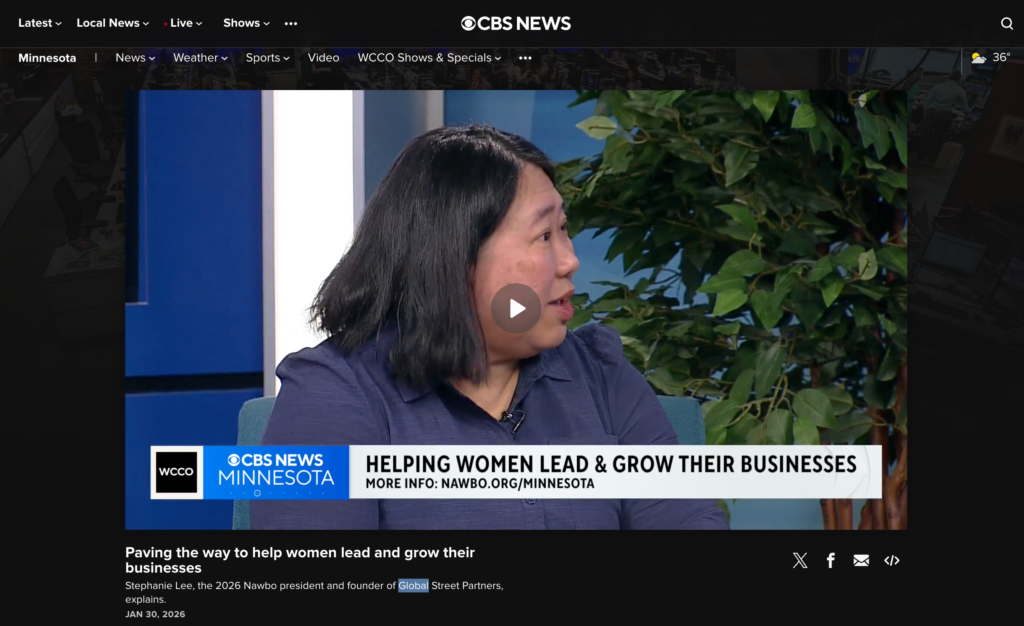This screenshot has height=626, width=1024.
Task: Expand the Live dropdown
Action: (182, 22)
